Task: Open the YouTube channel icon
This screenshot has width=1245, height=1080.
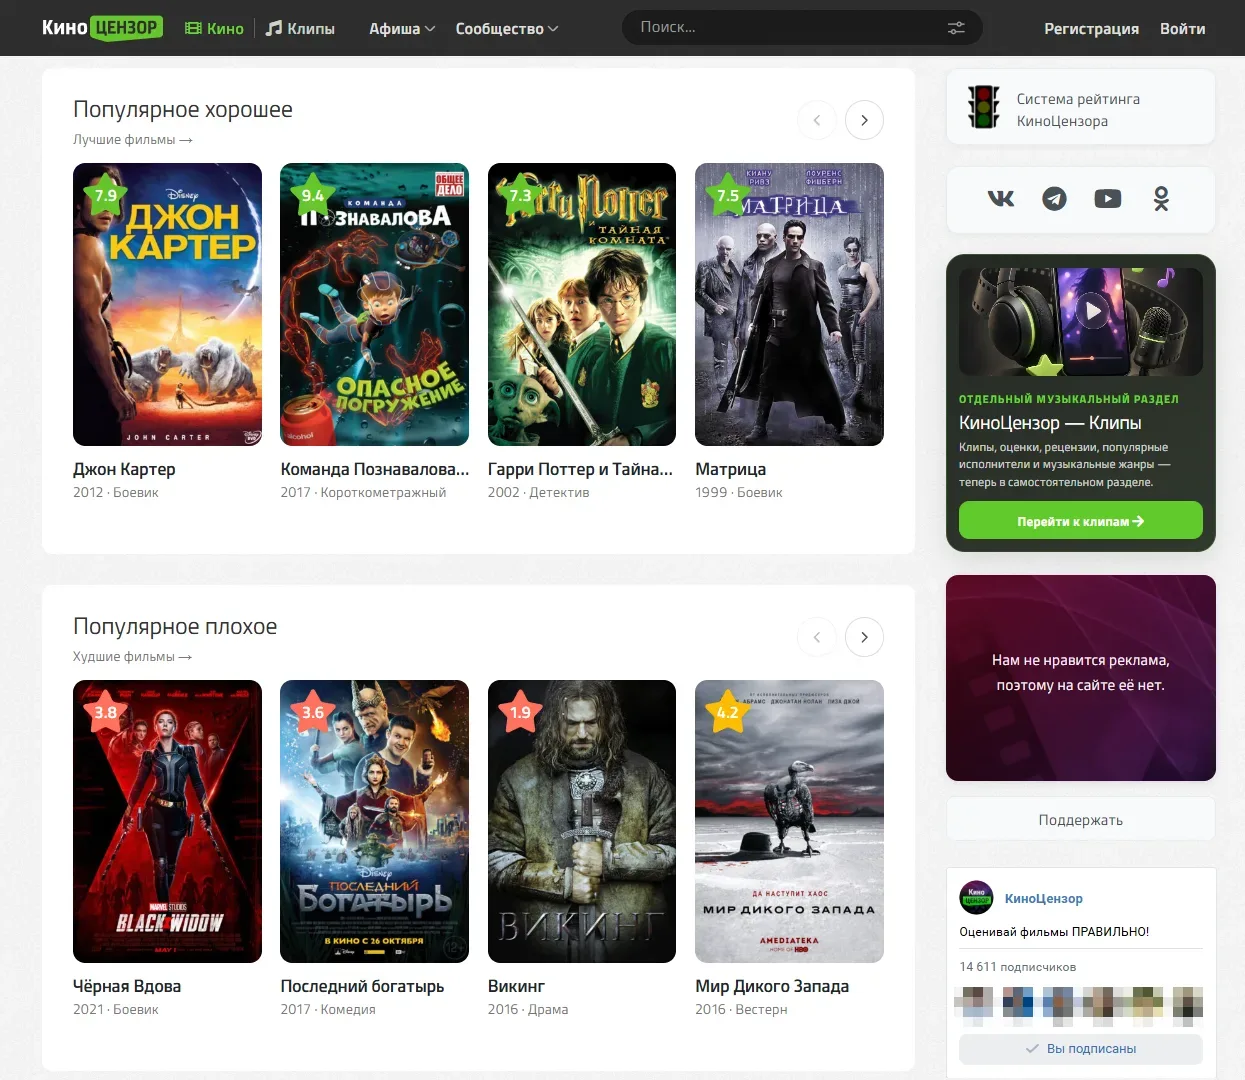Action: coord(1108,199)
